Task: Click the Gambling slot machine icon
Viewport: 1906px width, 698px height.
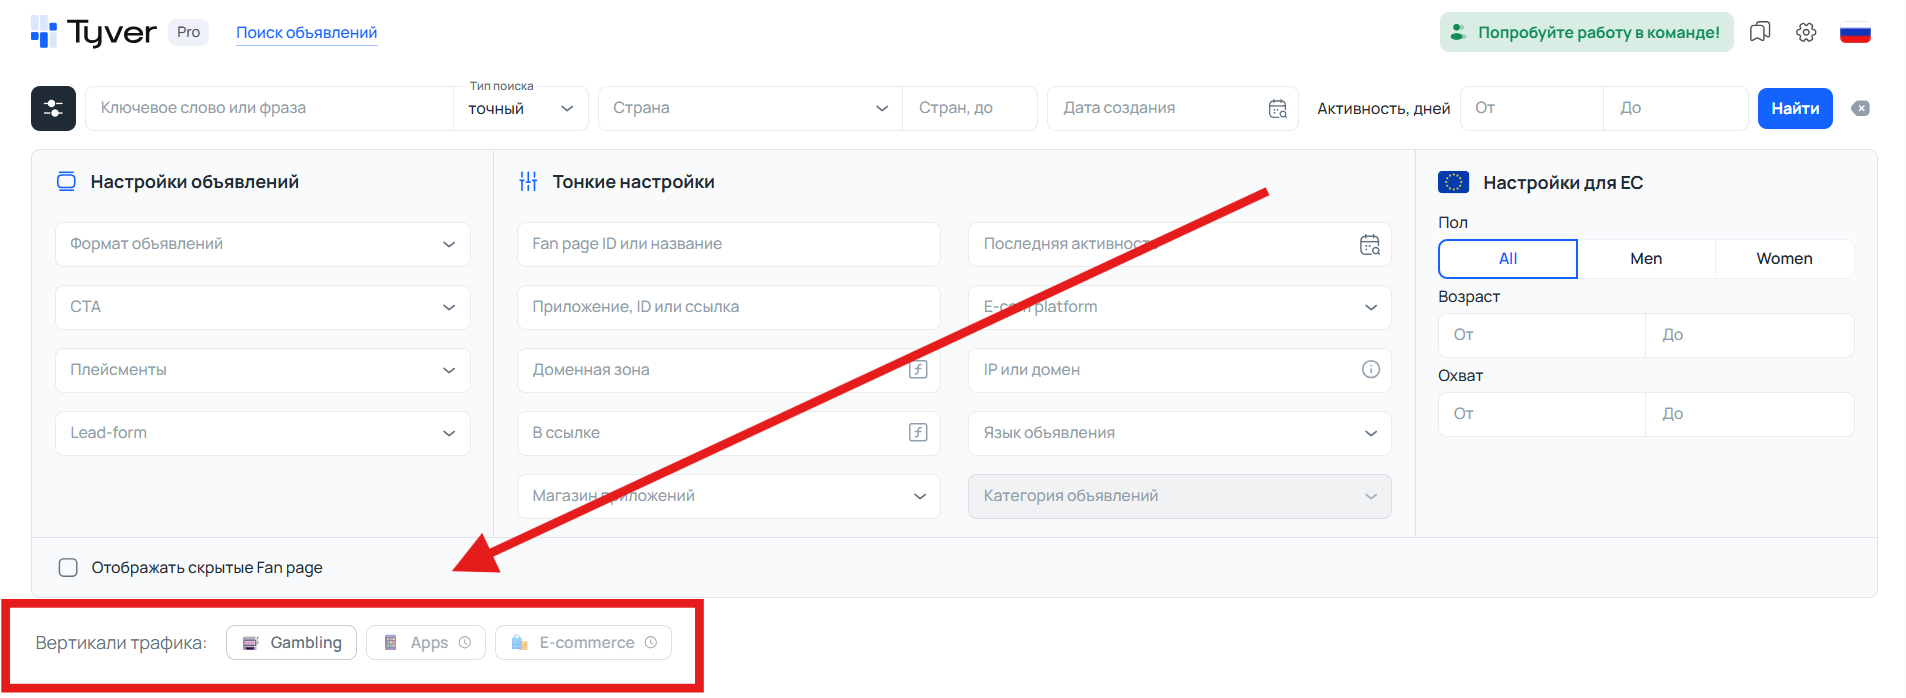Action: pyautogui.click(x=251, y=642)
